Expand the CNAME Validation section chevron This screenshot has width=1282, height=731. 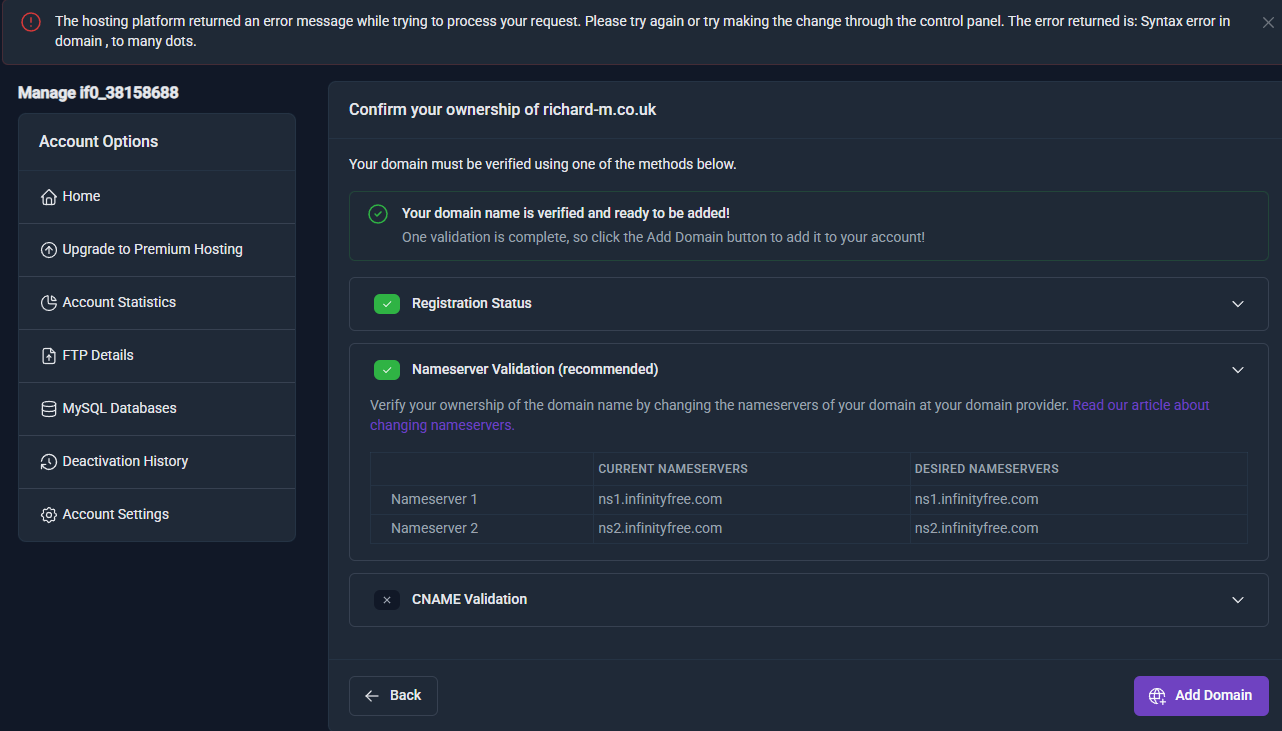(1238, 600)
